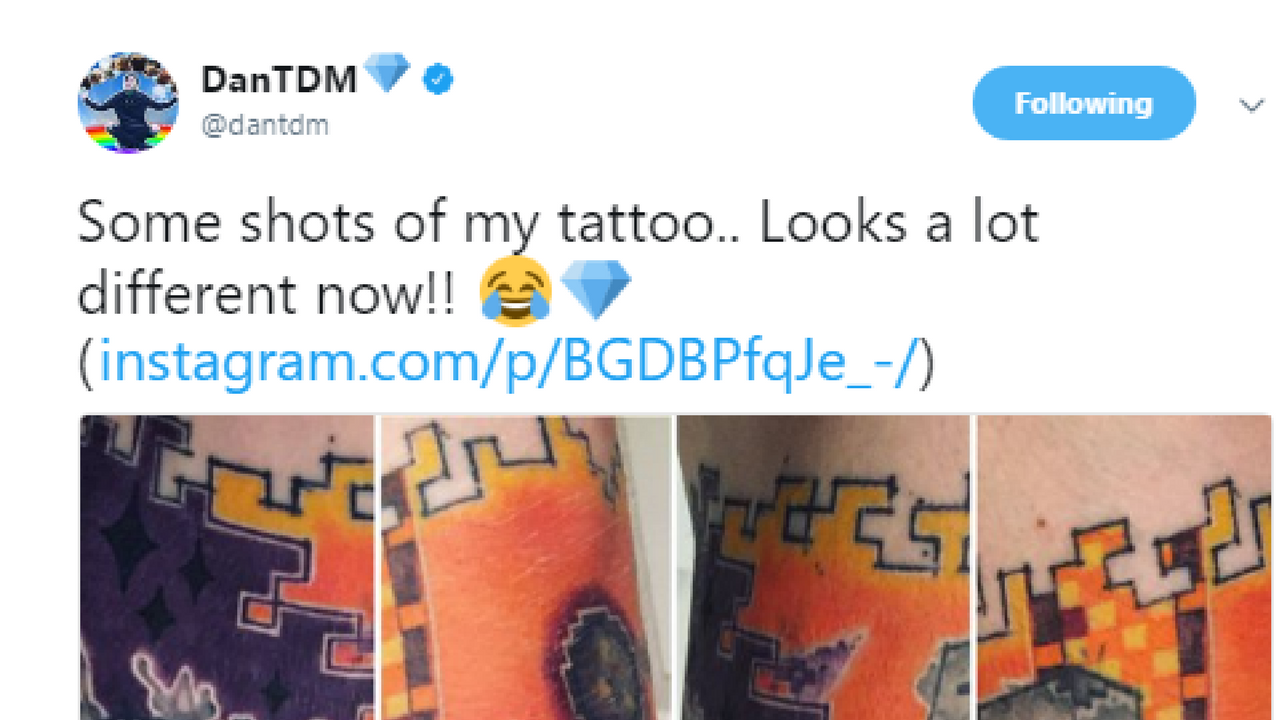The image size is (1280, 720).
Task: Open the DanTDM display name link
Action: pyautogui.click(x=279, y=80)
